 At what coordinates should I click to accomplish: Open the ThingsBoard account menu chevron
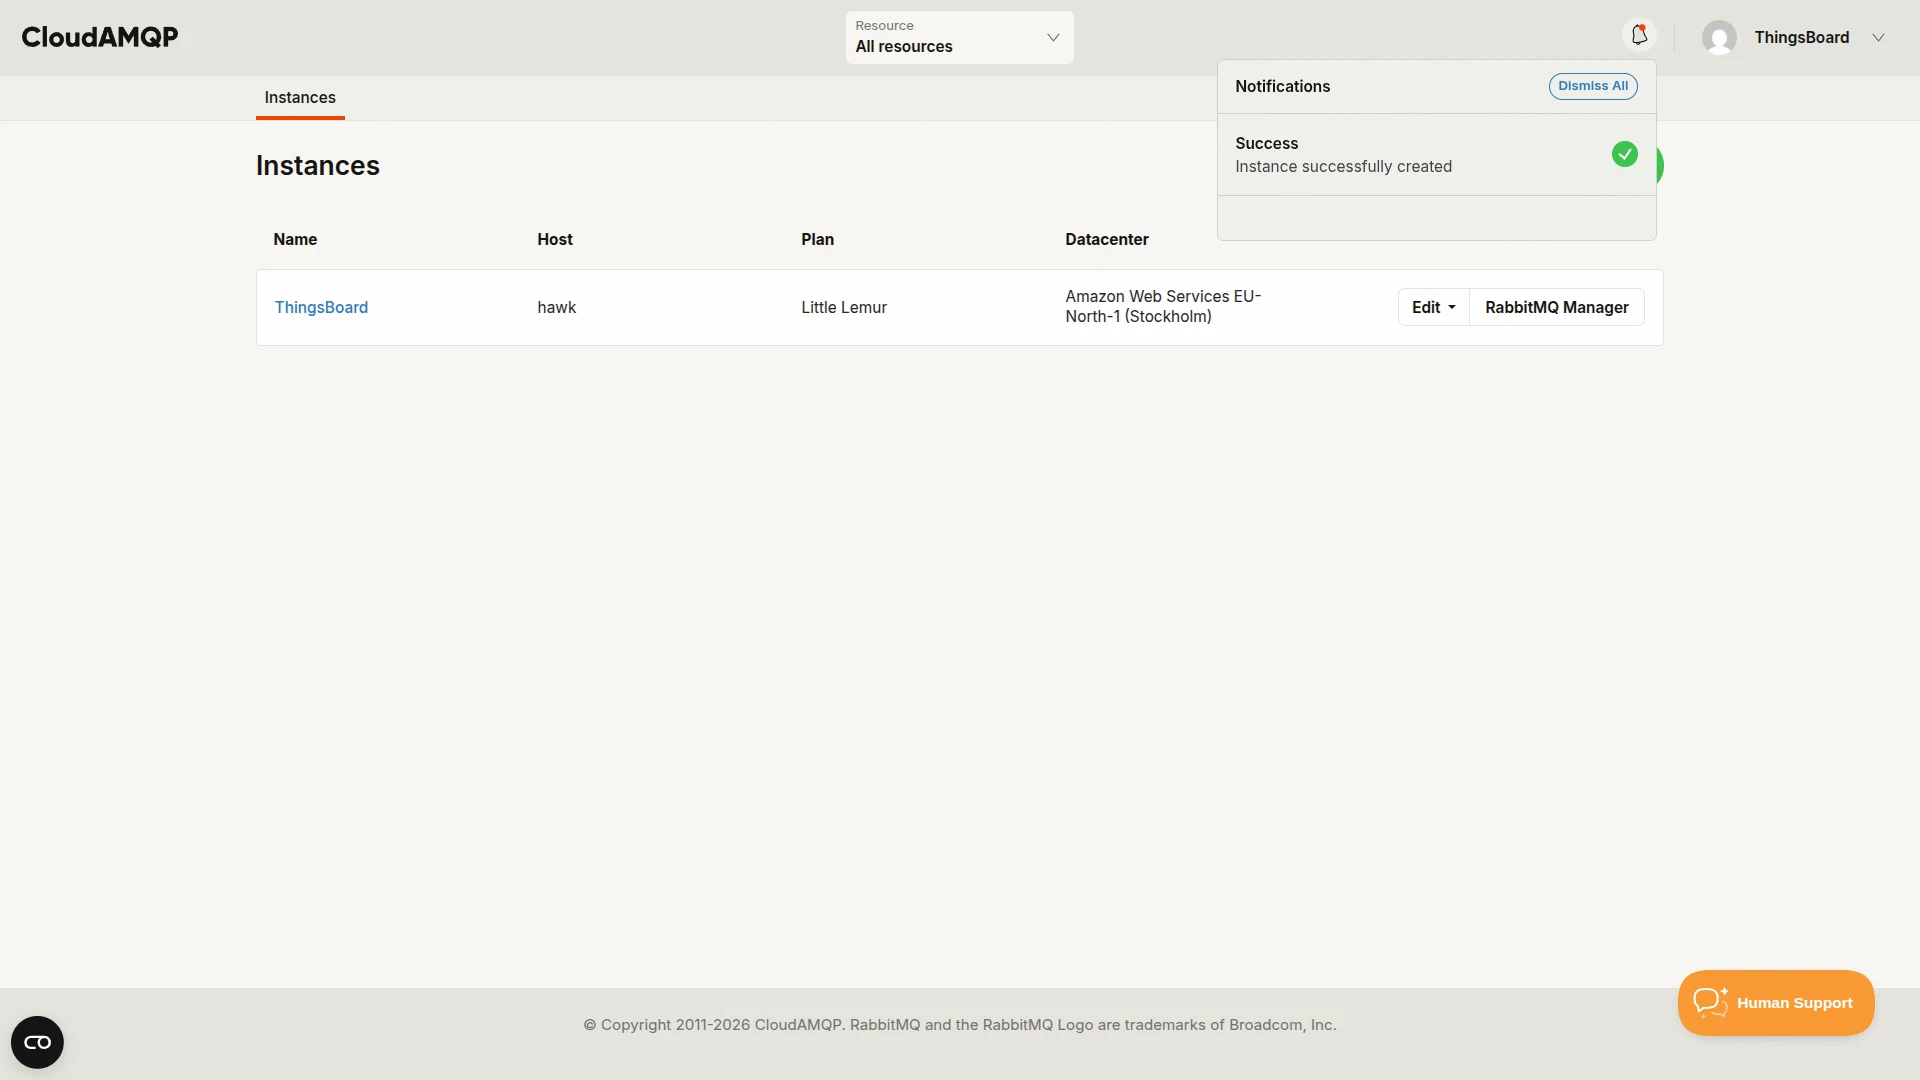[1878, 38]
